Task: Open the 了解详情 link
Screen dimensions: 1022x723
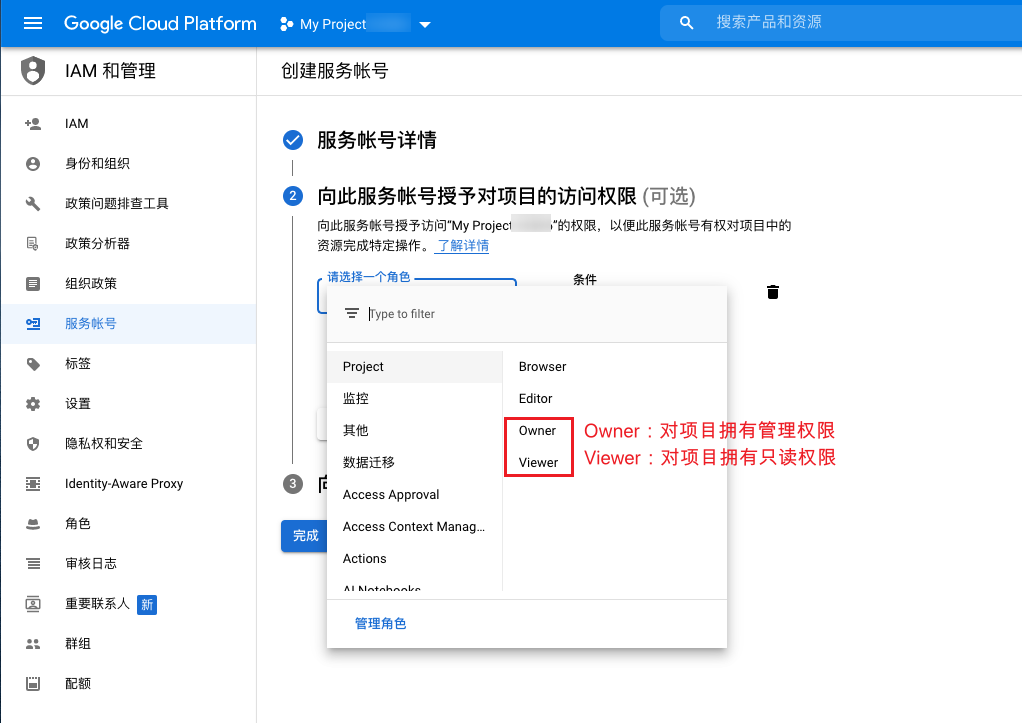Action: (461, 246)
